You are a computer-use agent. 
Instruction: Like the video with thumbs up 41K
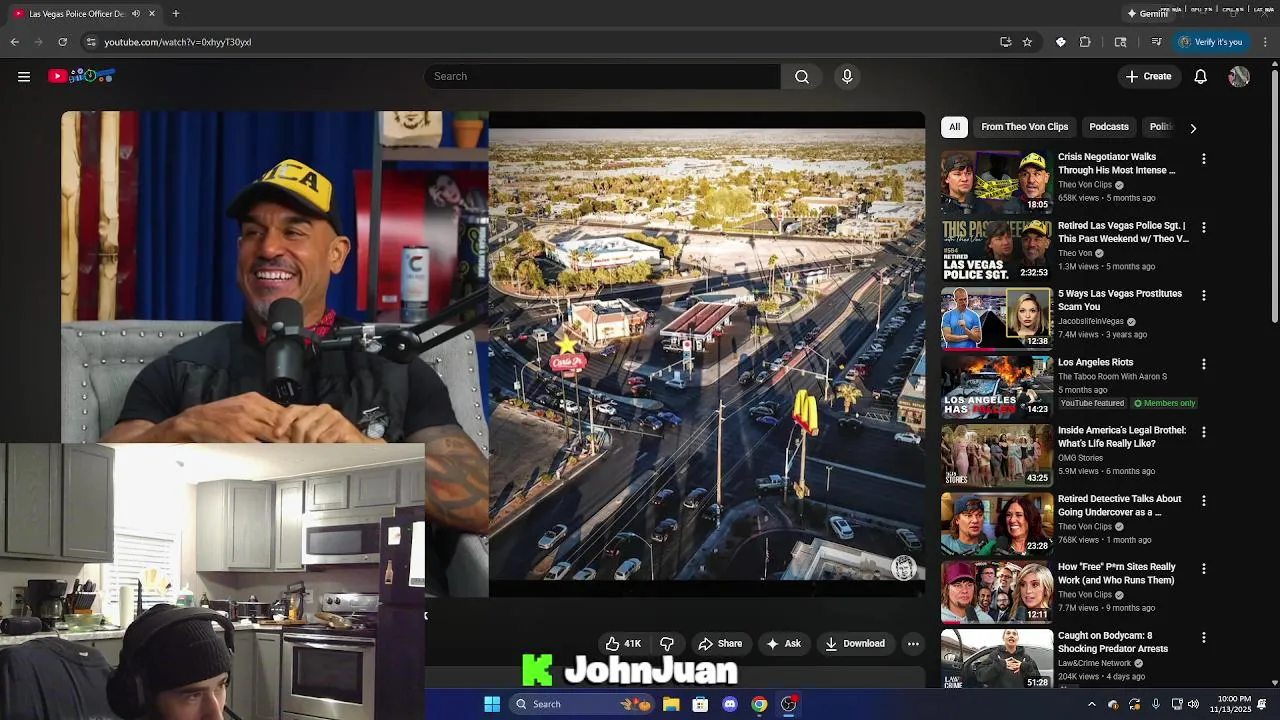[x=623, y=644]
